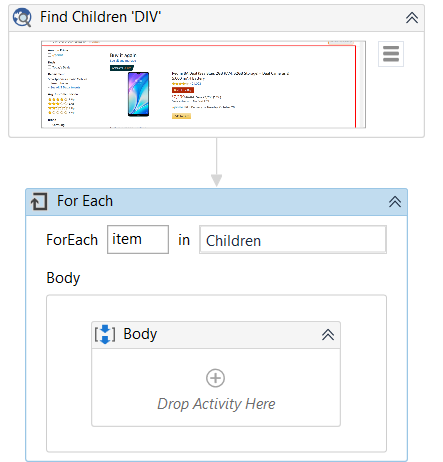Open the selector options hamburger menu
This screenshot has height=462, width=443.
pyautogui.click(x=391, y=54)
